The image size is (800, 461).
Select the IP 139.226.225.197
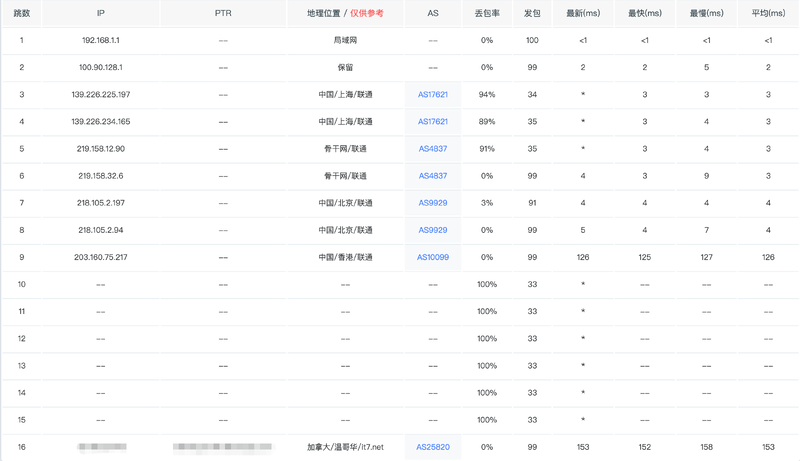(x=101, y=94)
